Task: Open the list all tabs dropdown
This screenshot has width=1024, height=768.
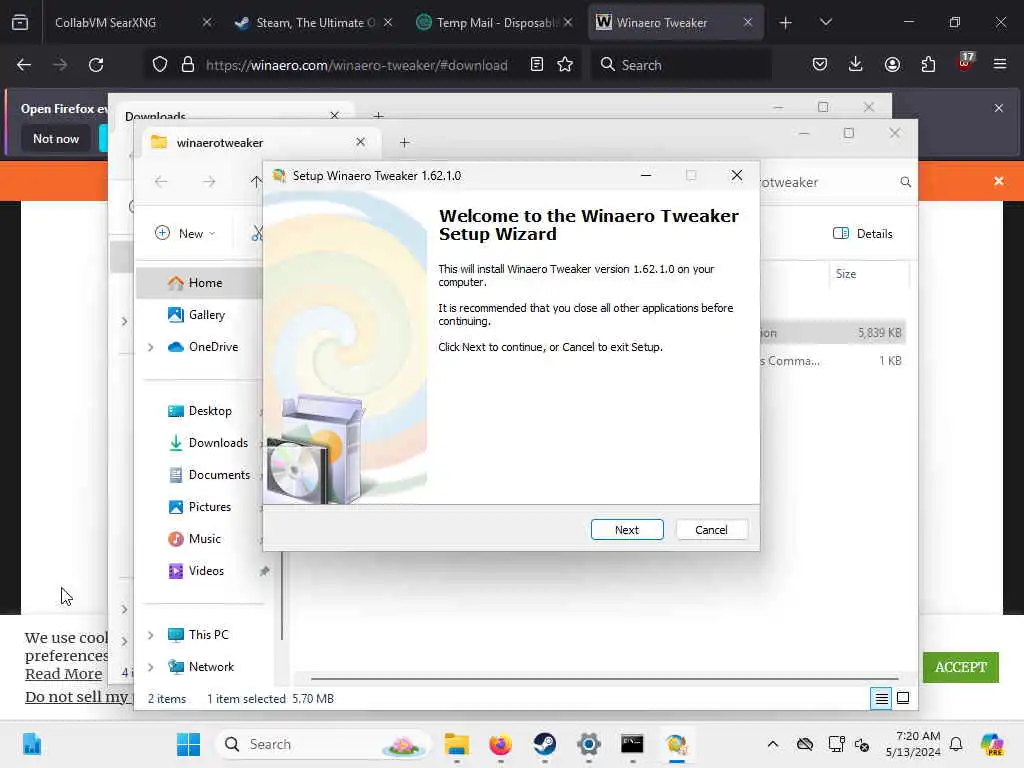Action: pos(825,23)
